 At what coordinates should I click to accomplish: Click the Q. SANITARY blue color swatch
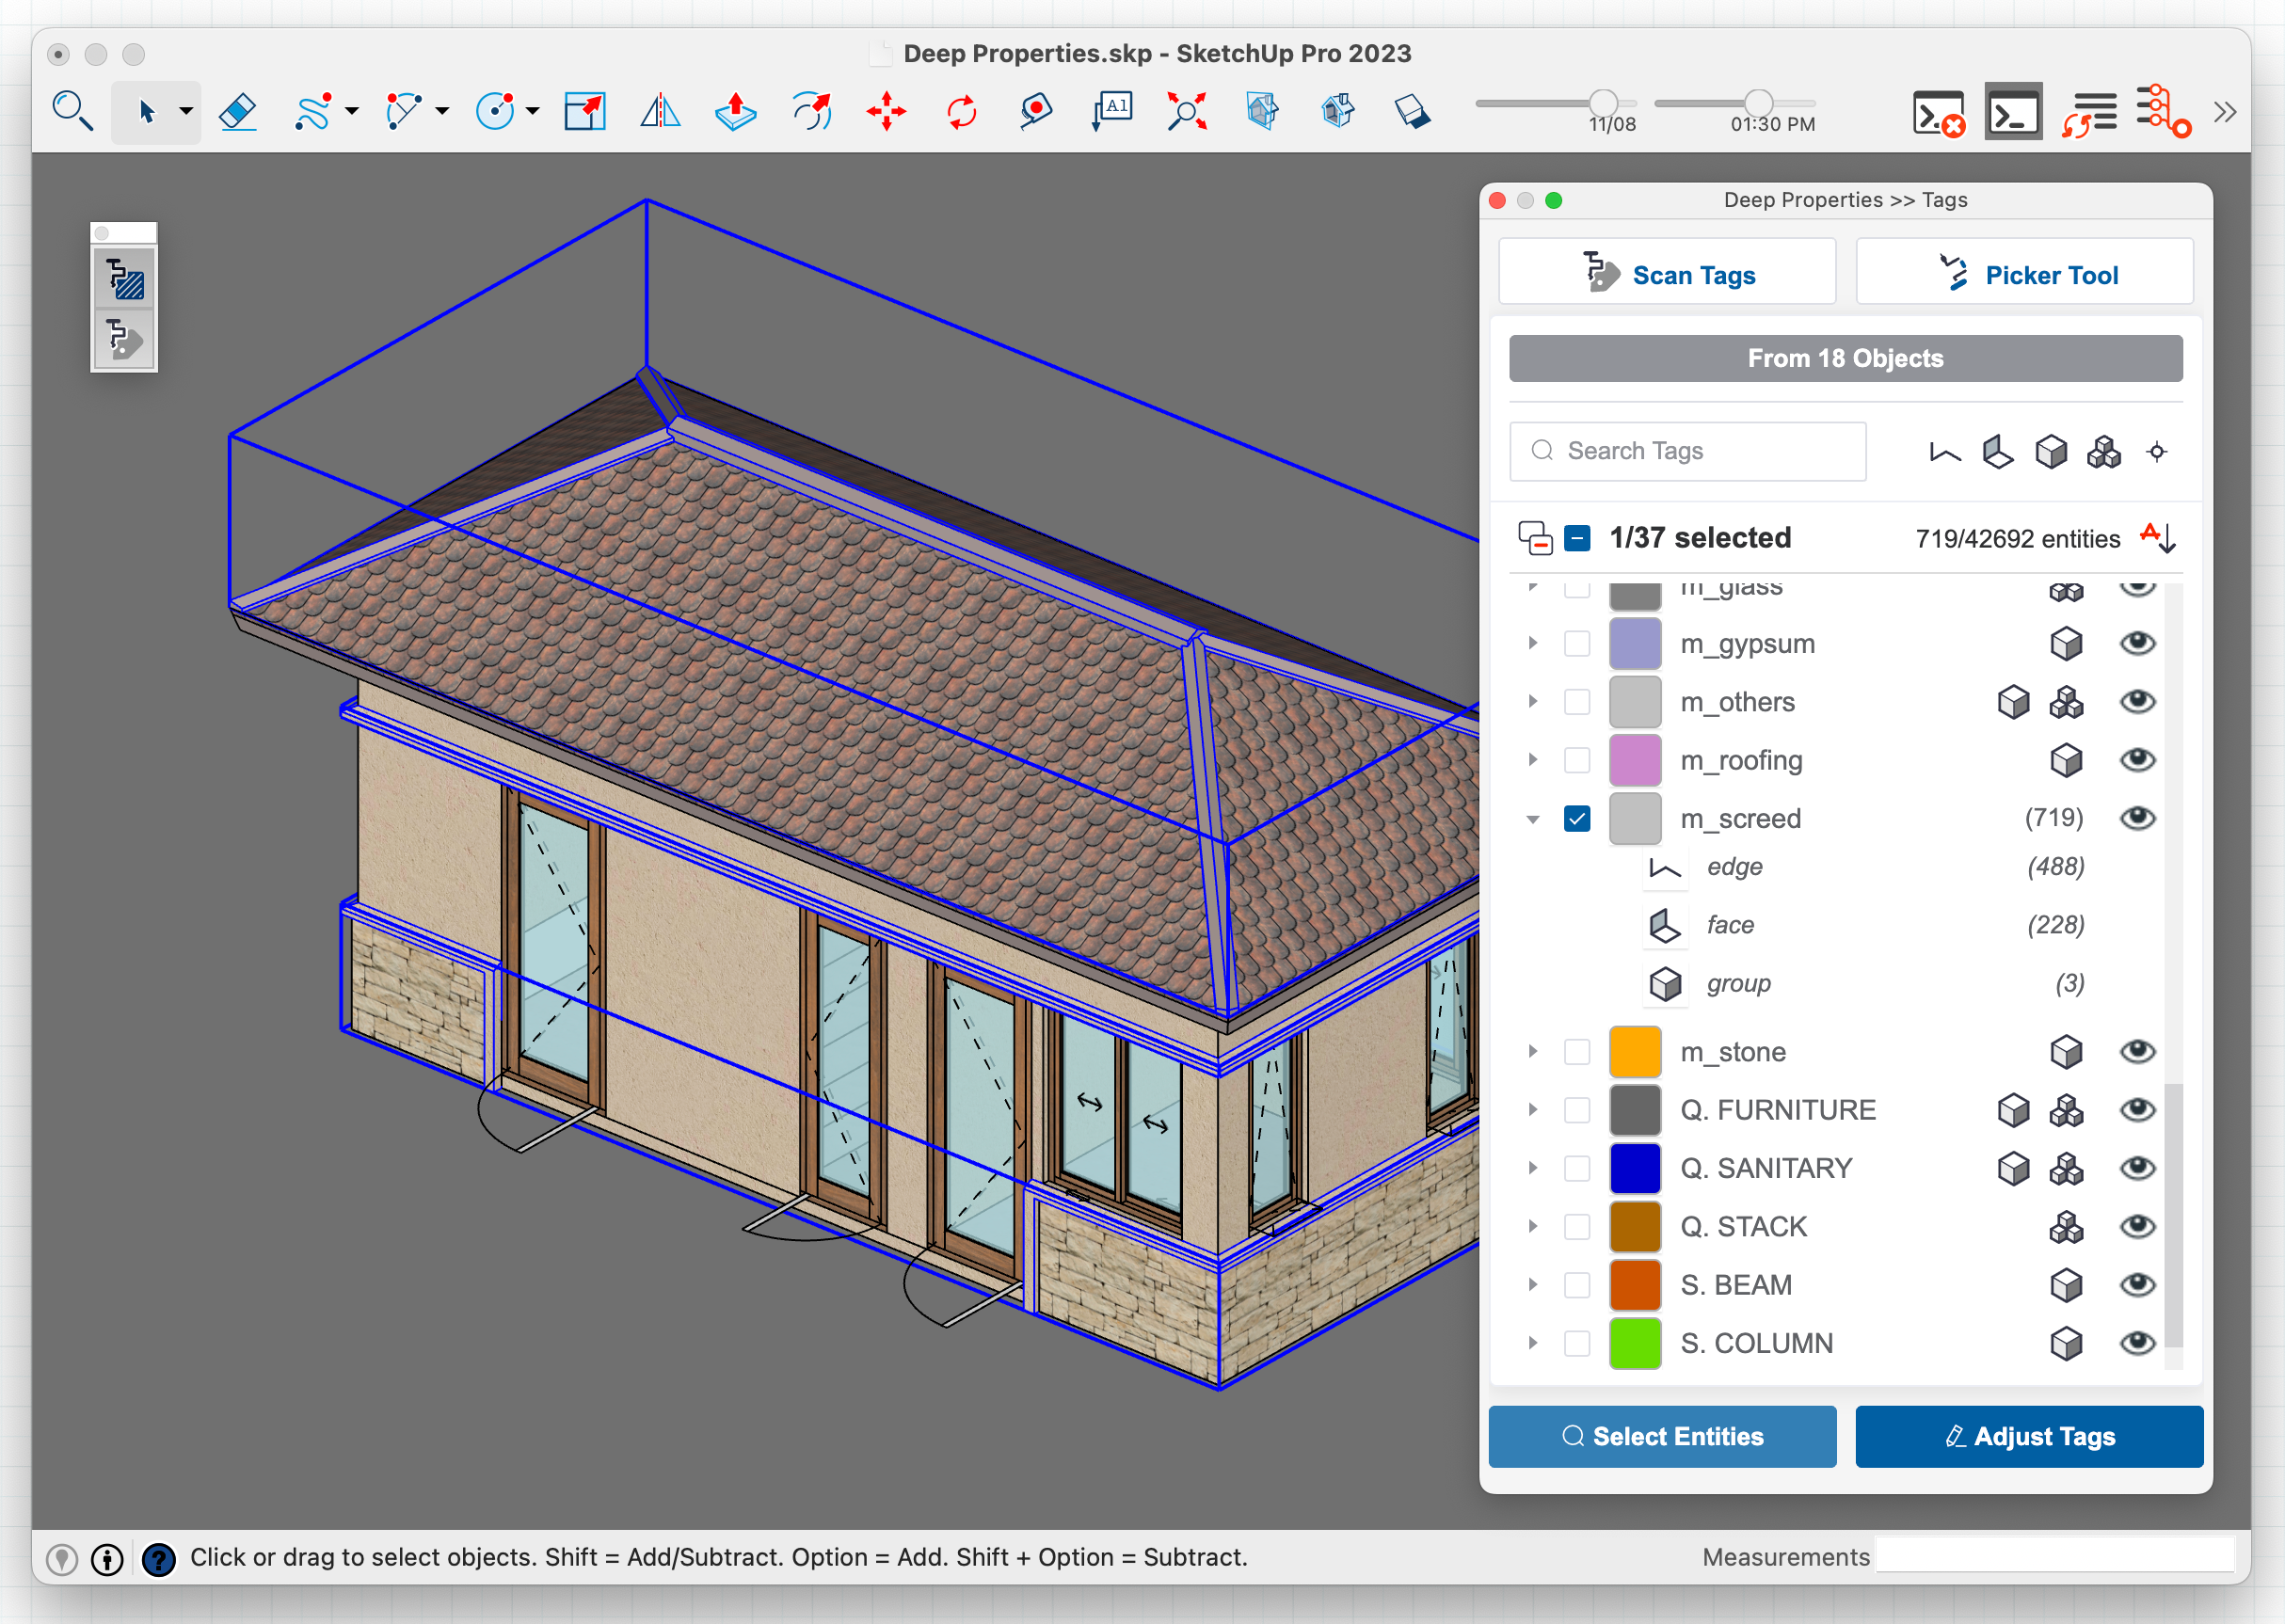tap(1635, 1168)
